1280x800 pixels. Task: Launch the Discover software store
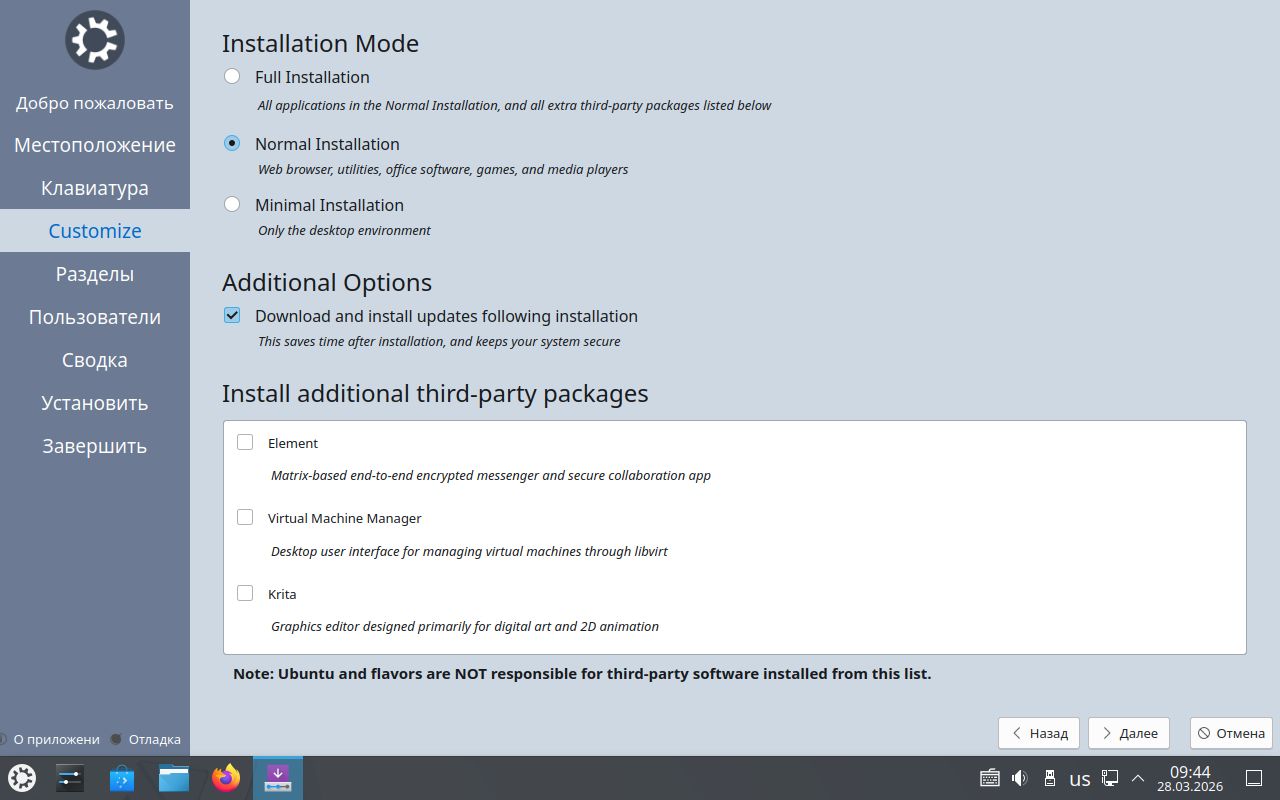coord(122,778)
